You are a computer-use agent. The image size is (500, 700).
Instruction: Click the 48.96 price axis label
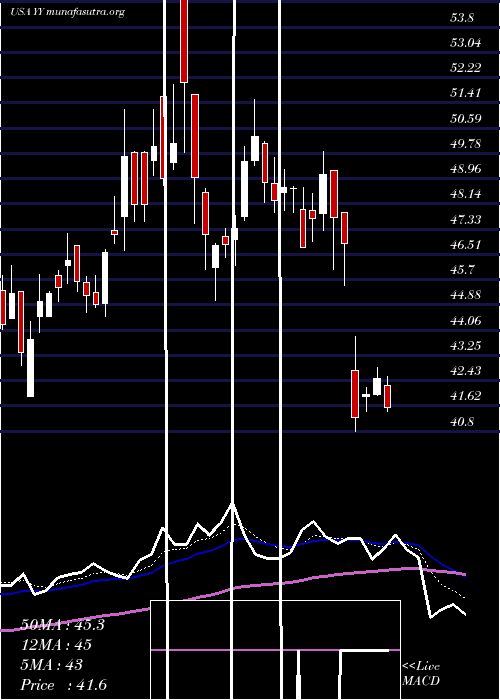pos(466,169)
